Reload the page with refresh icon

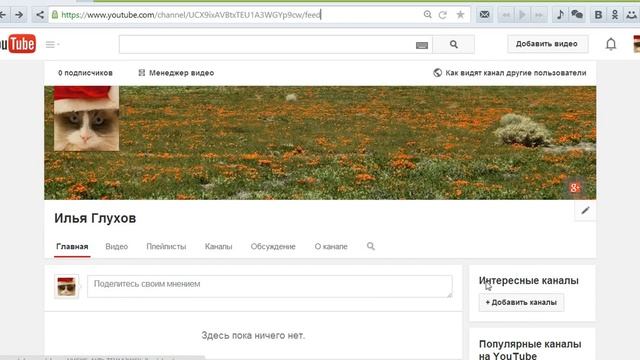[x=442, y=15]
